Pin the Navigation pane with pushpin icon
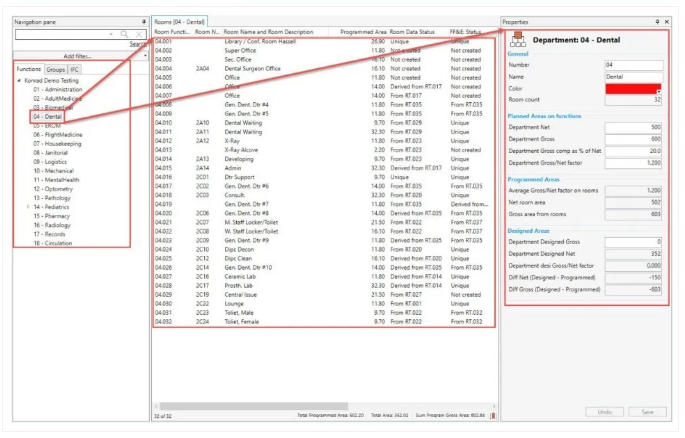The image size is (685, 438). (144, 22)
